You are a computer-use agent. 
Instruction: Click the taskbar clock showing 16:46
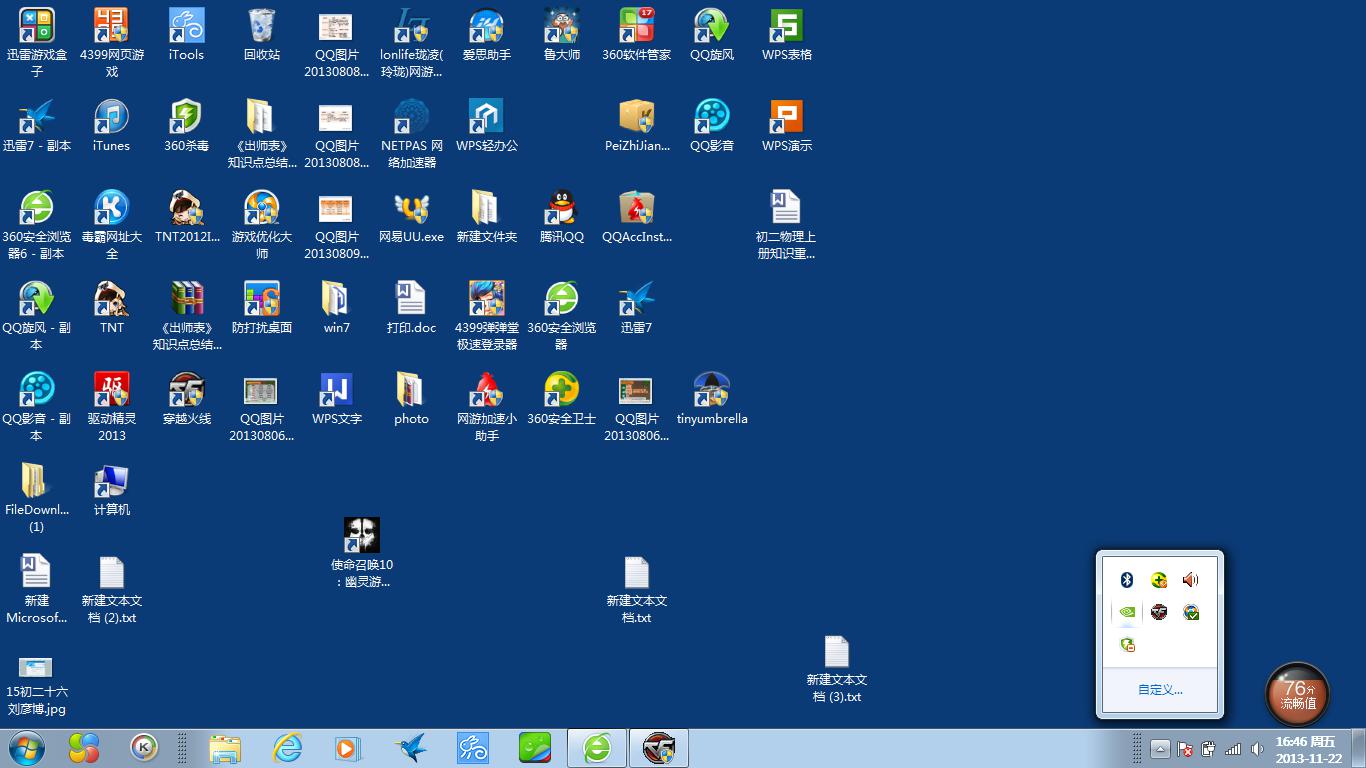click(x=1308, y=750)
